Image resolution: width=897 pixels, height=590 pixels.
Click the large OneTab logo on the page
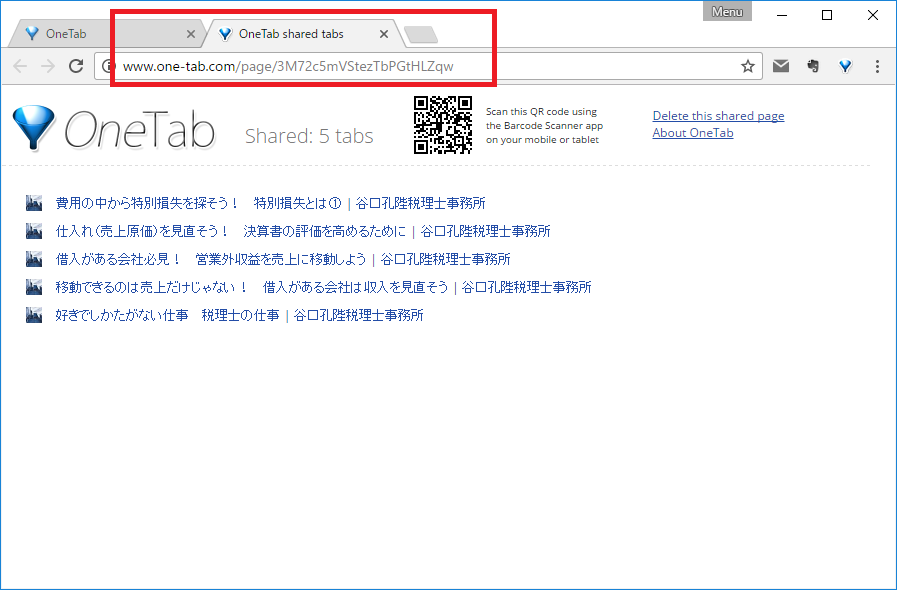pyautogui.click(x=113, y=129)
